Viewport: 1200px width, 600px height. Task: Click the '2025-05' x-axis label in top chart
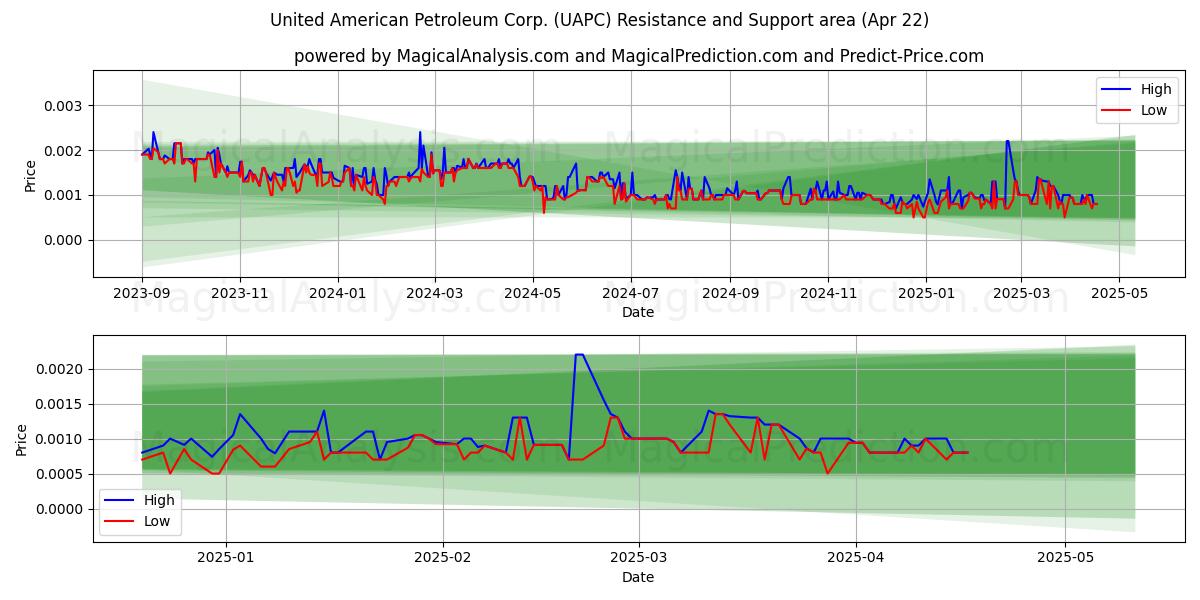point(1119,294)
